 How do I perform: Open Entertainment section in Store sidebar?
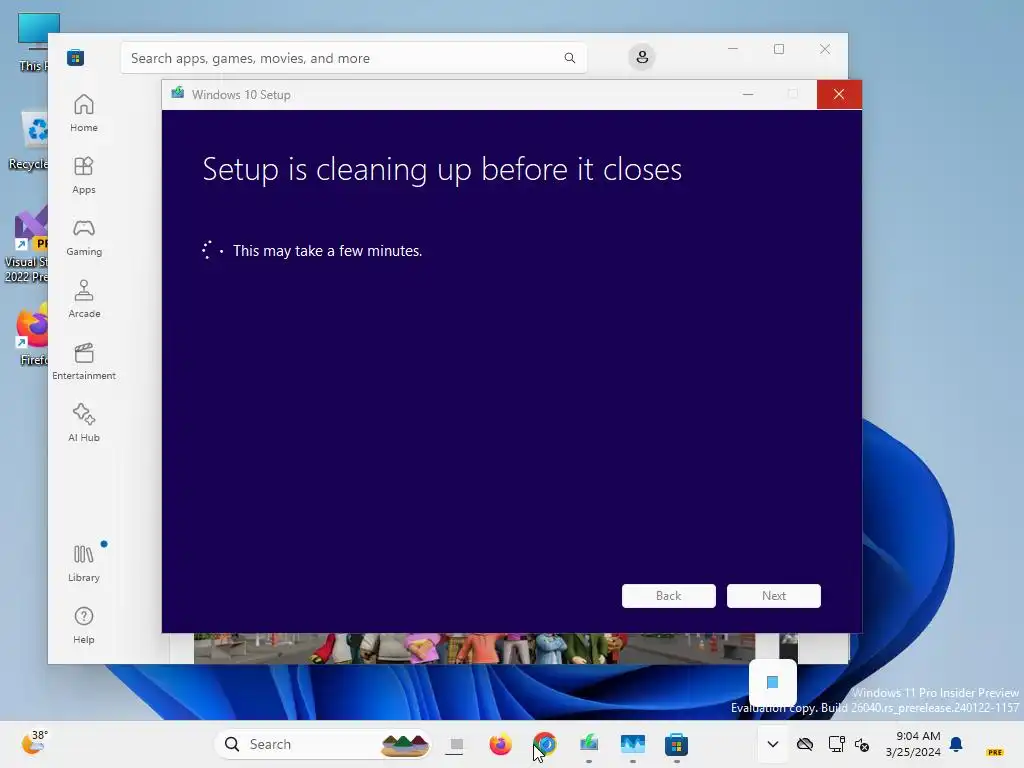(x=84, y=362)
